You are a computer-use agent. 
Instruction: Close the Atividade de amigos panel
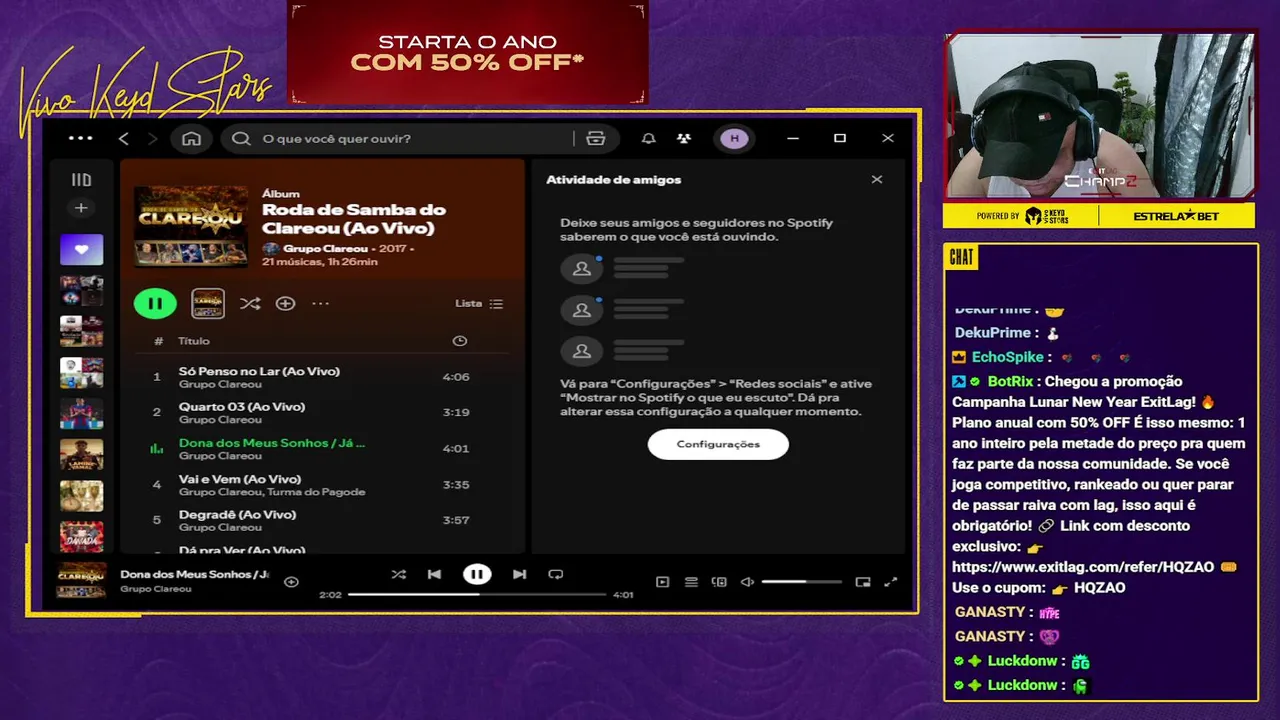point(877,180)
